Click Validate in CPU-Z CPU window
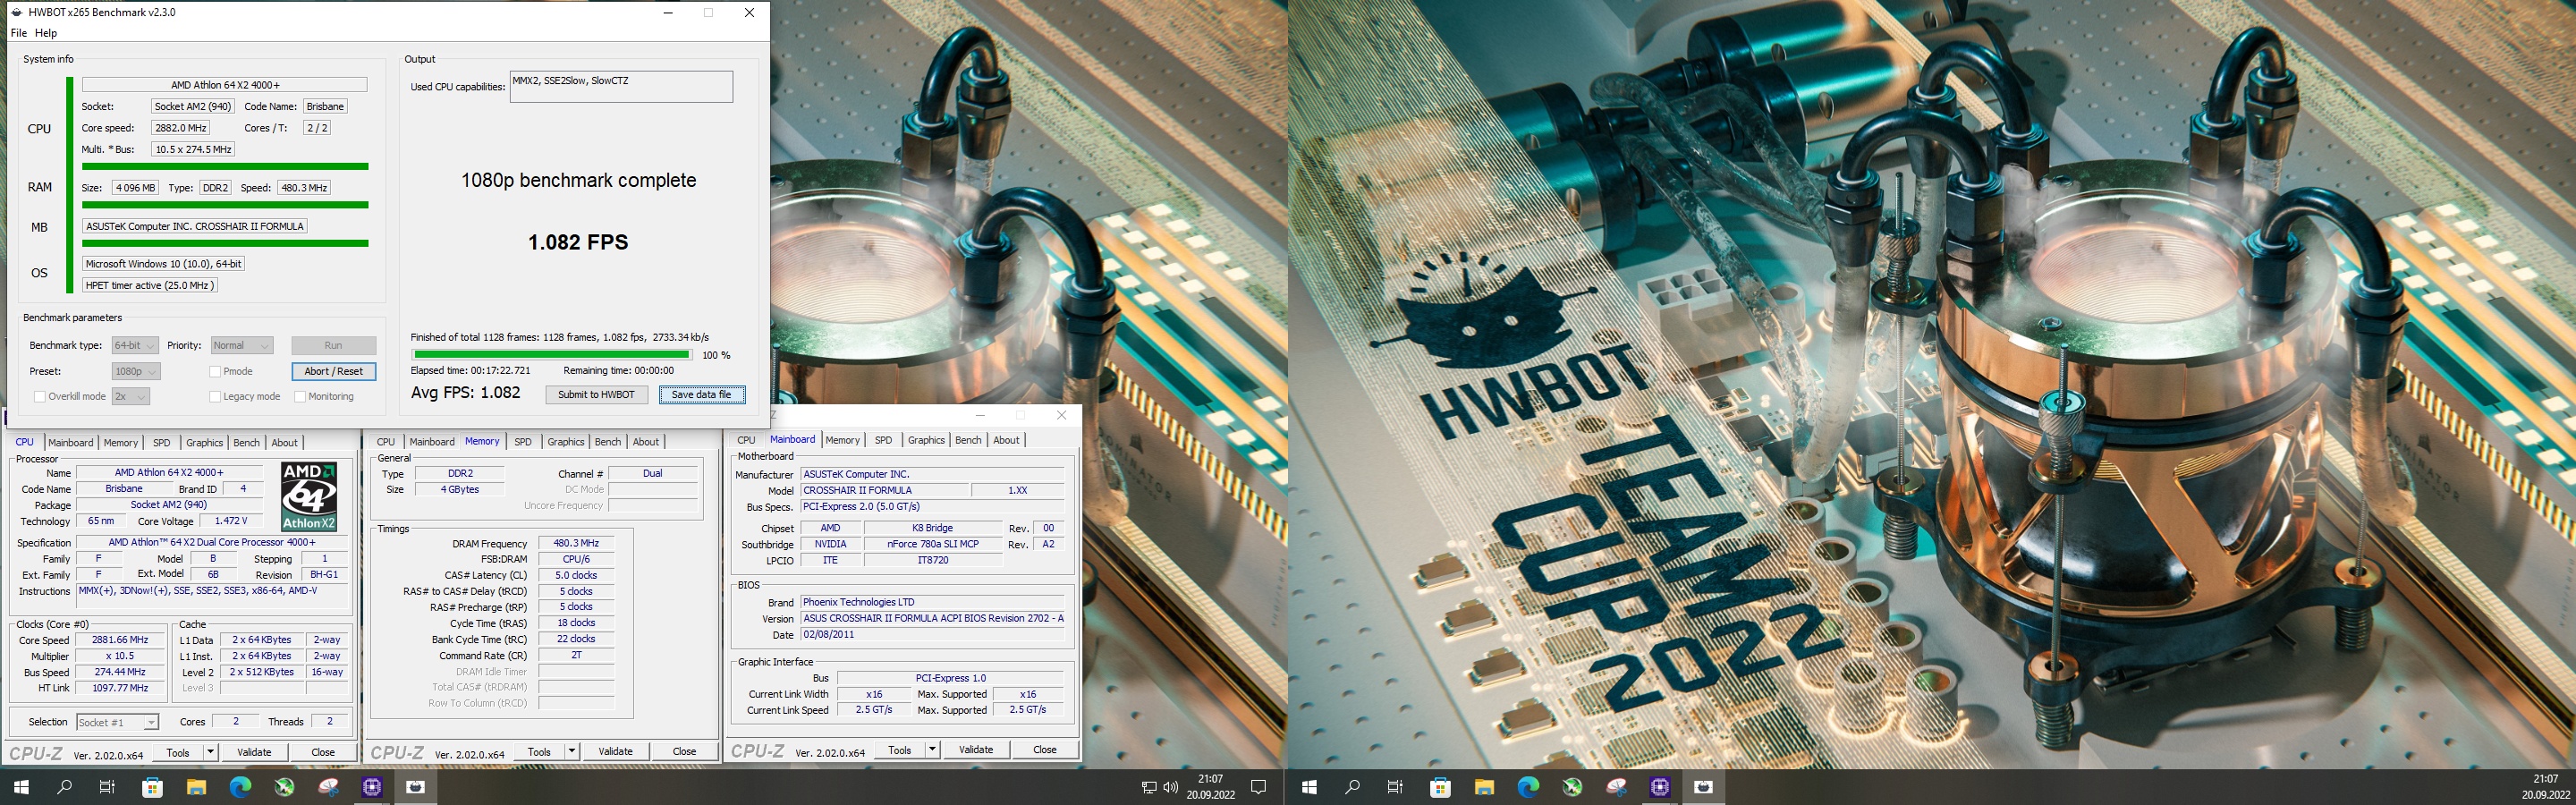2576x805 pixels. (254, 752)
